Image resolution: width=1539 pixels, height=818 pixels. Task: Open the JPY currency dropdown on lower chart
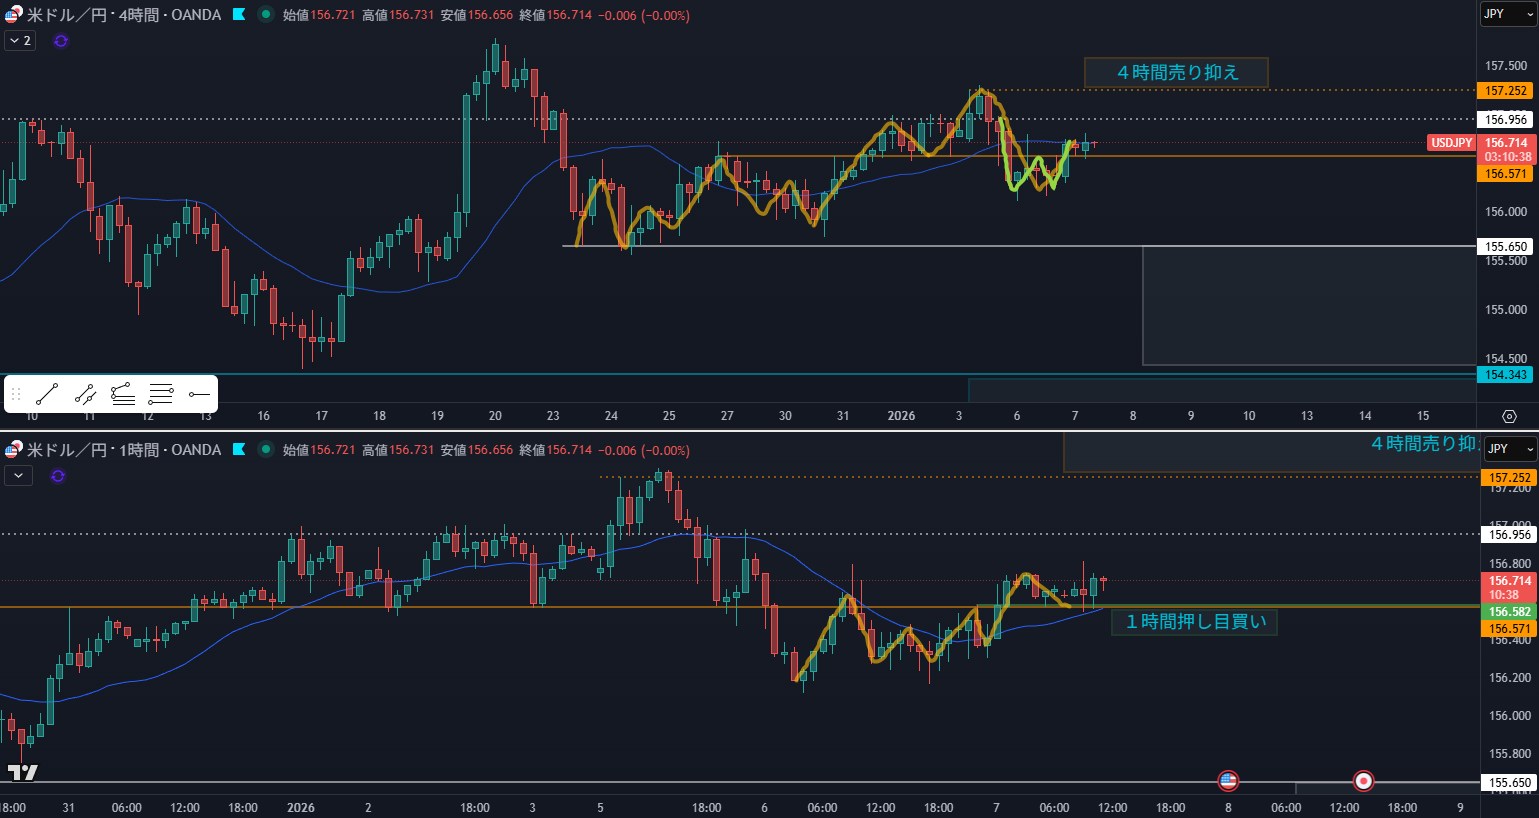tap(1508, 449)
